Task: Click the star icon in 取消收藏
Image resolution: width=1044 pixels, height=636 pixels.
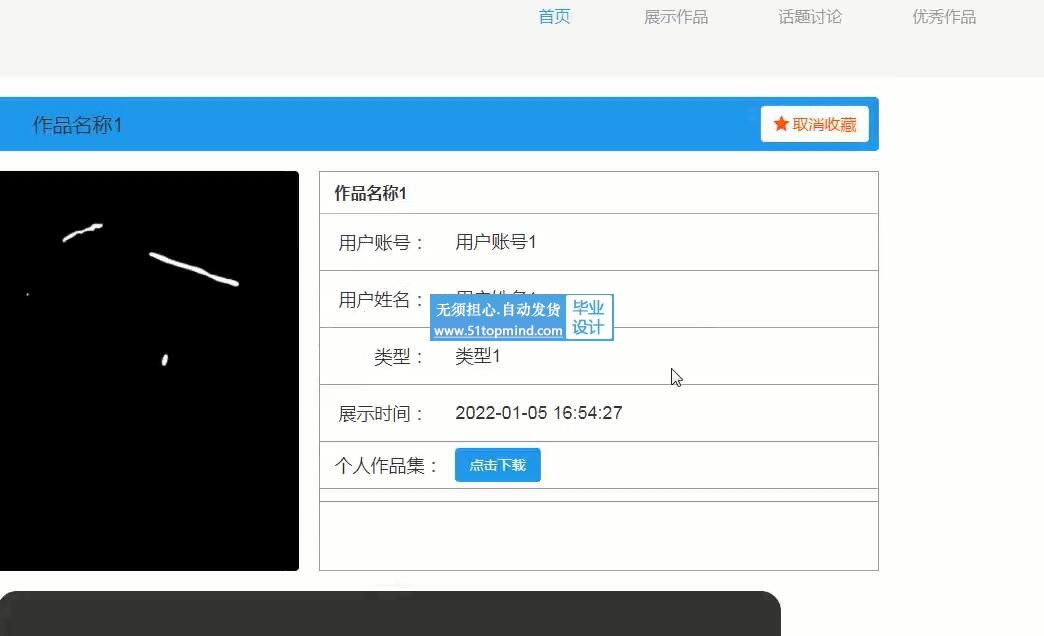Action: (781, 124)
